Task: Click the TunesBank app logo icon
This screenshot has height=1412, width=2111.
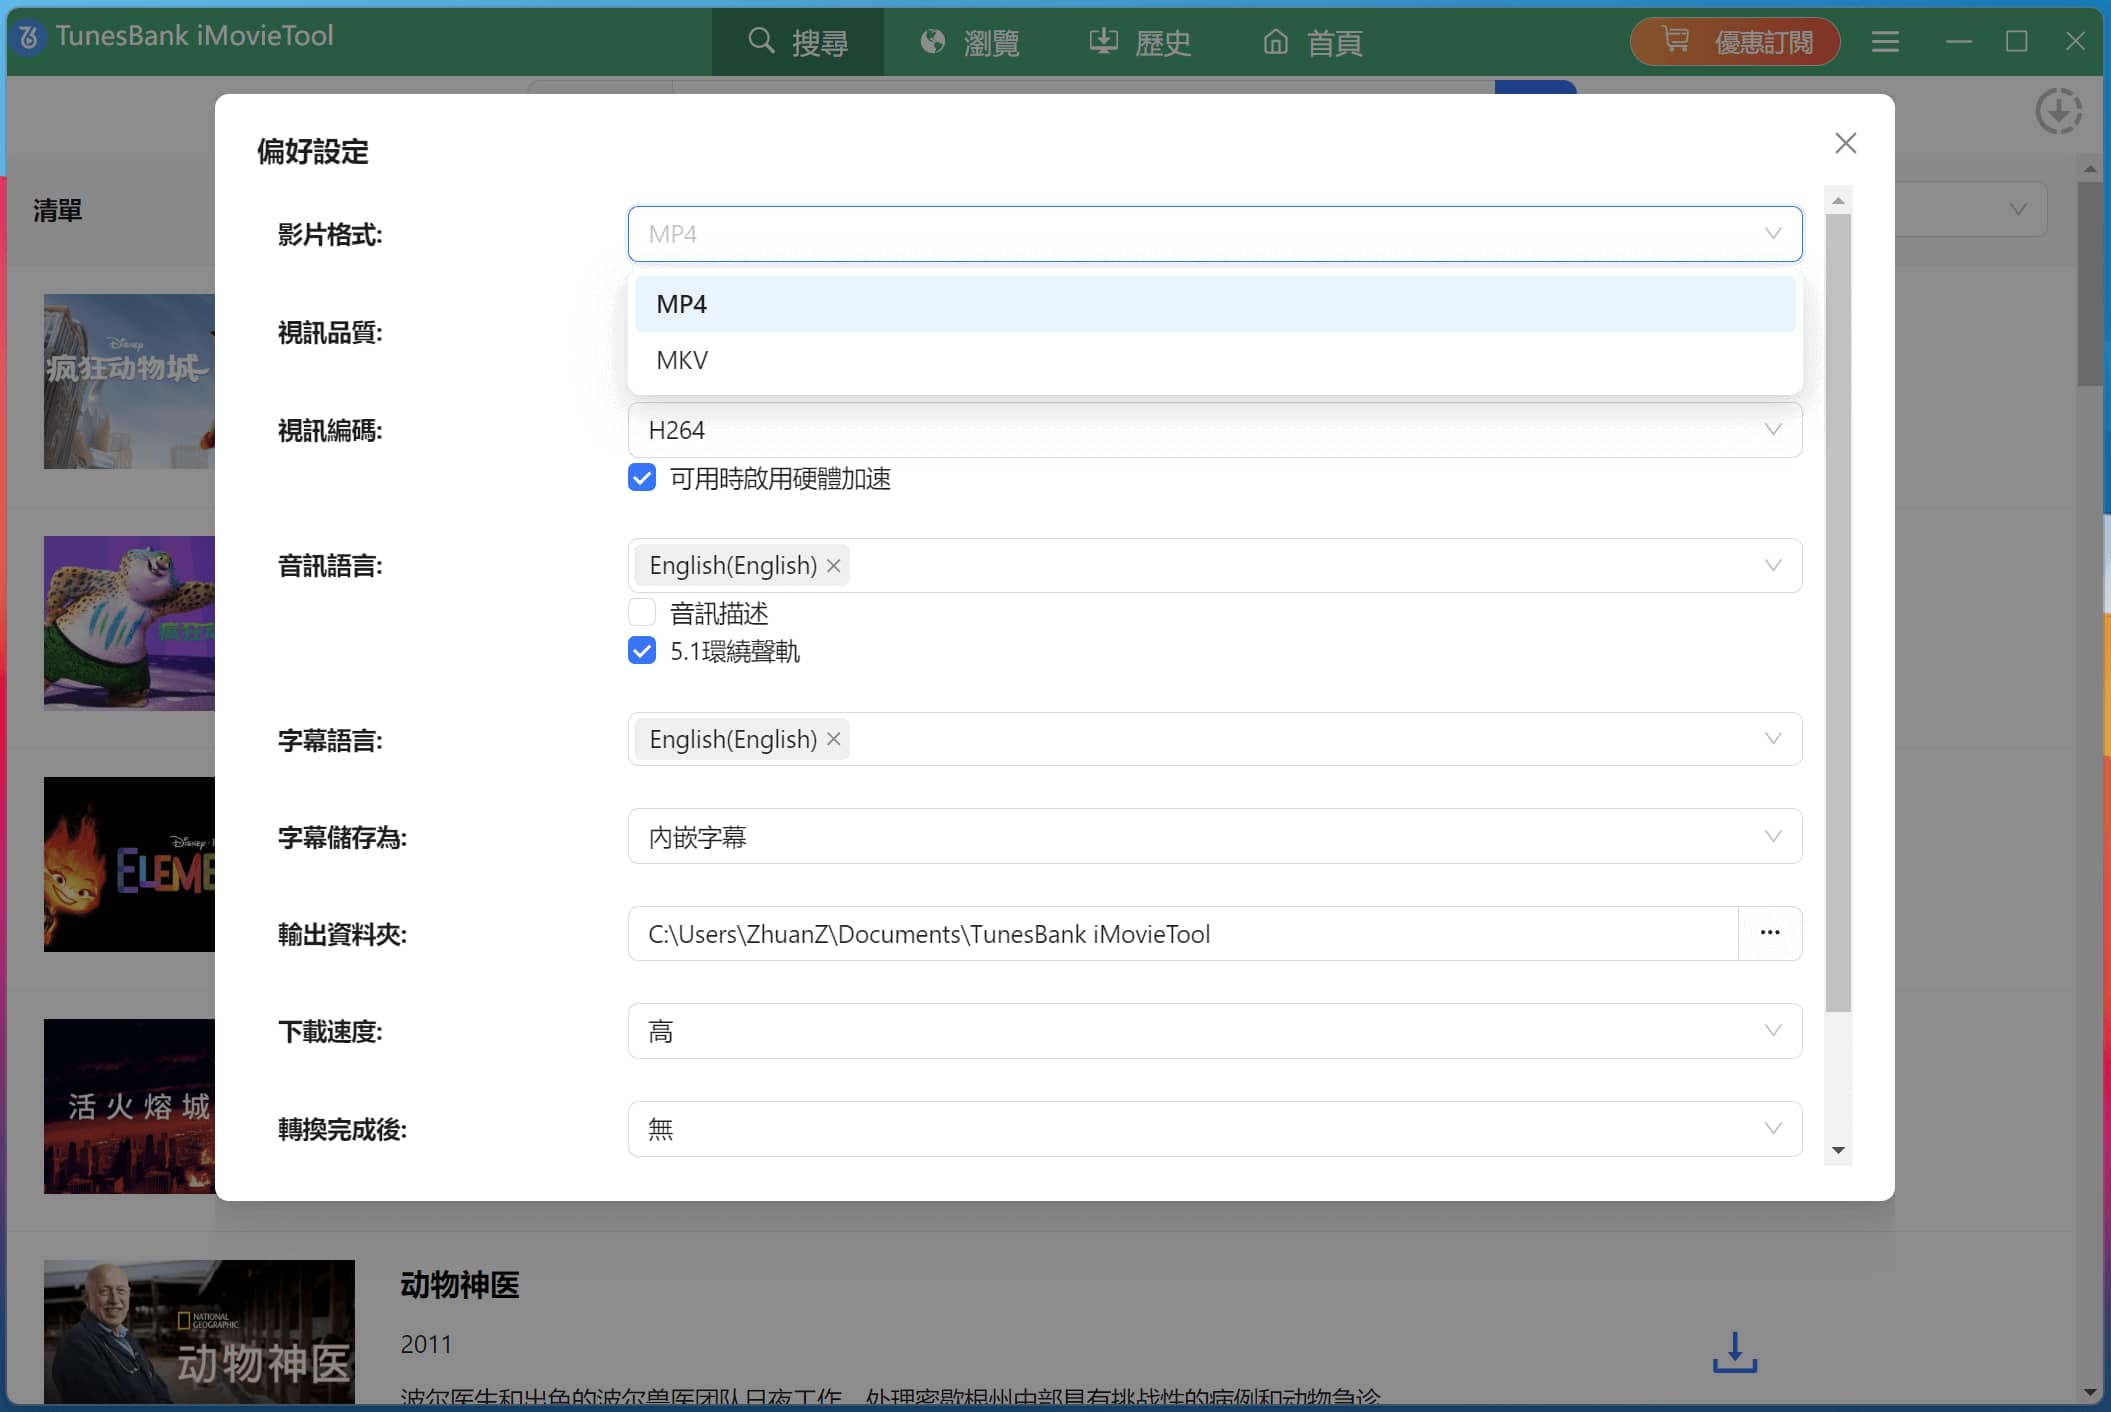Action: [29, 38]
